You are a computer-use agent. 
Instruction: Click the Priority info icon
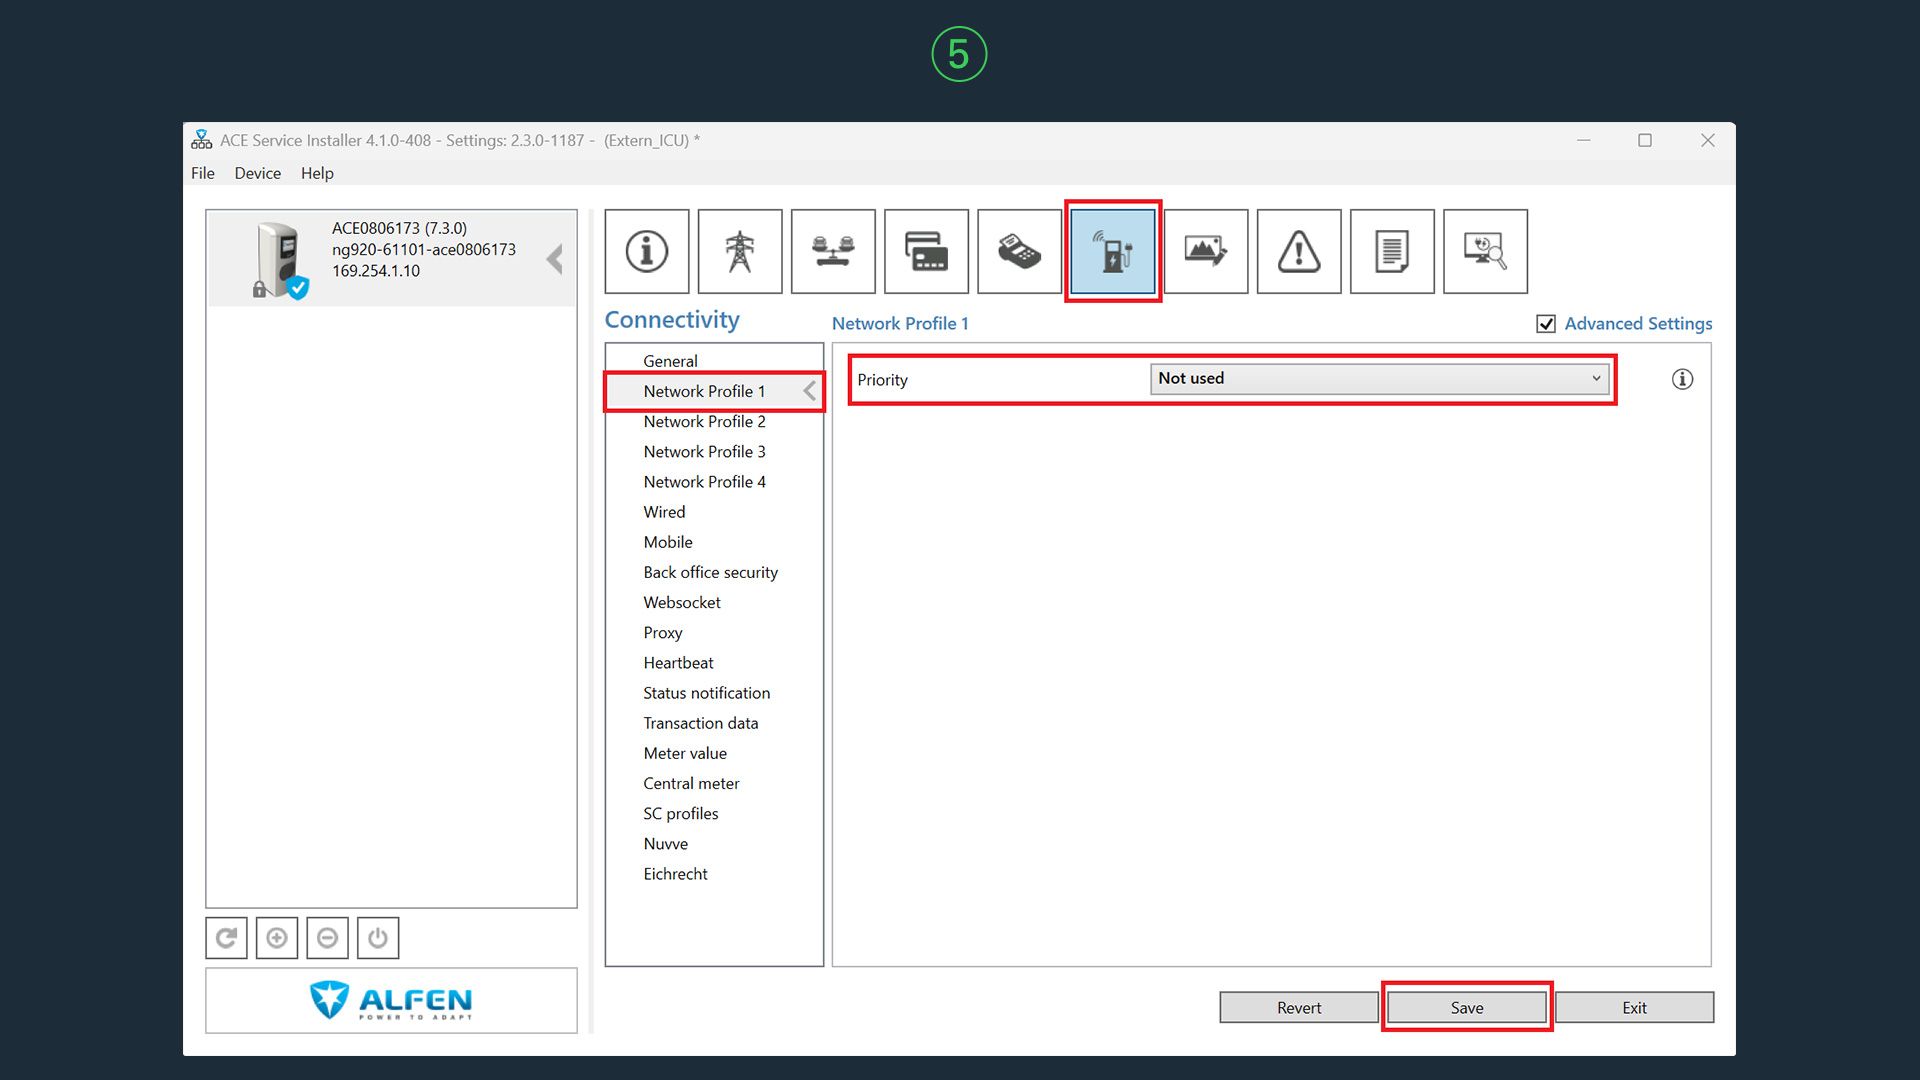[x=1682, y=379]
